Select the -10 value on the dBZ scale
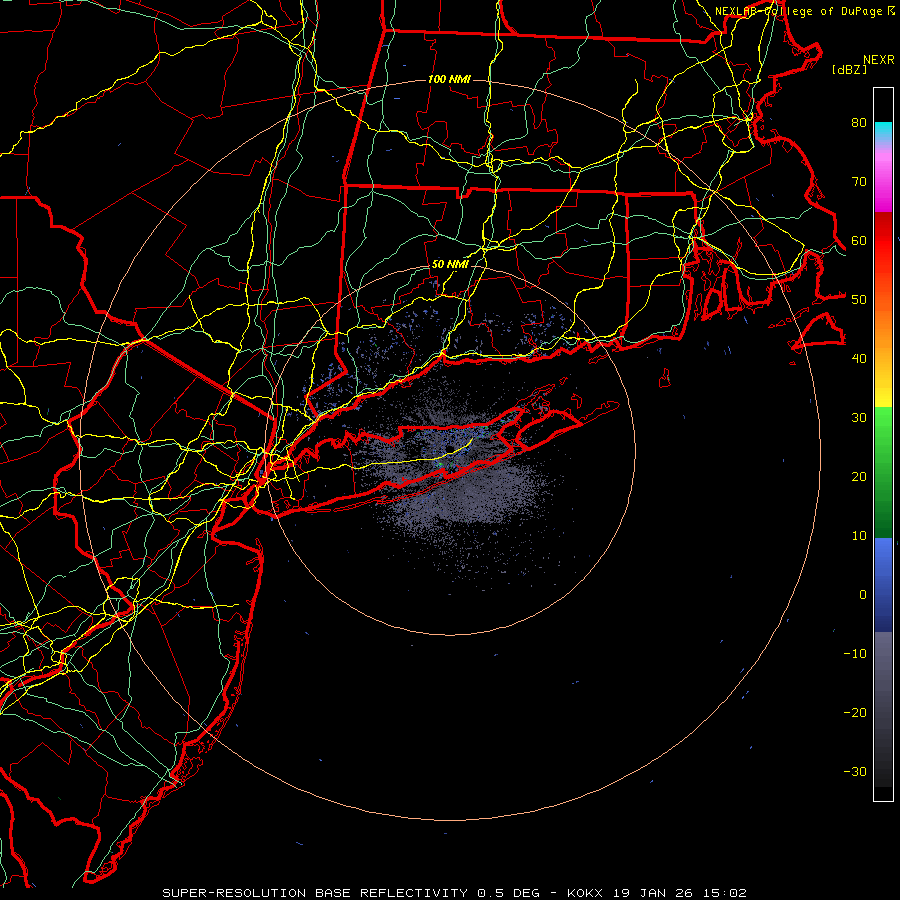The width and height of the screenshot is (900, 900). (x=855, y=654)
